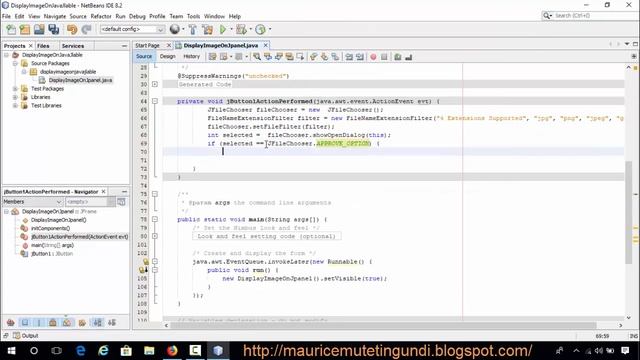Screen dimensions: 640x360
Task: Switch to the Files tab
Action: (x=43, y=46)
